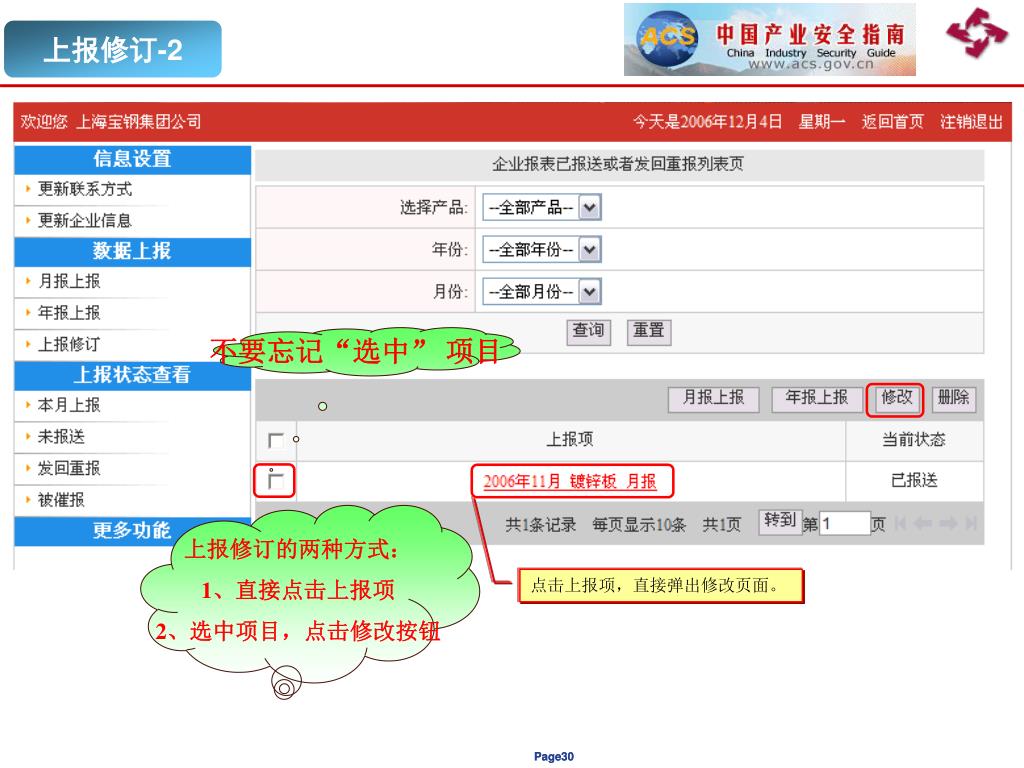Check the checkbox for 2006年11月 镀锌板 月报 row
1024x768 pixels.
click(276, 481)
